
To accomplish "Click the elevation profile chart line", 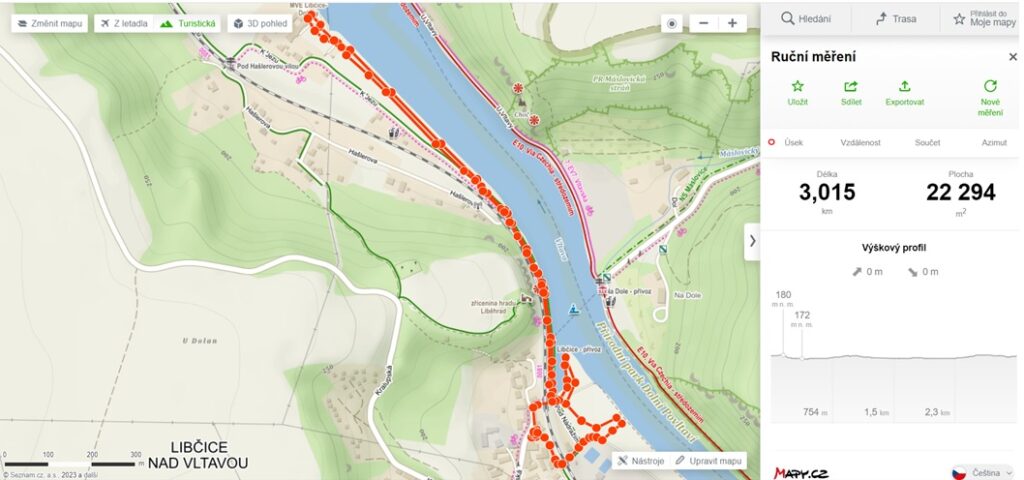I will pyautogui.click(x=893, y=357).
